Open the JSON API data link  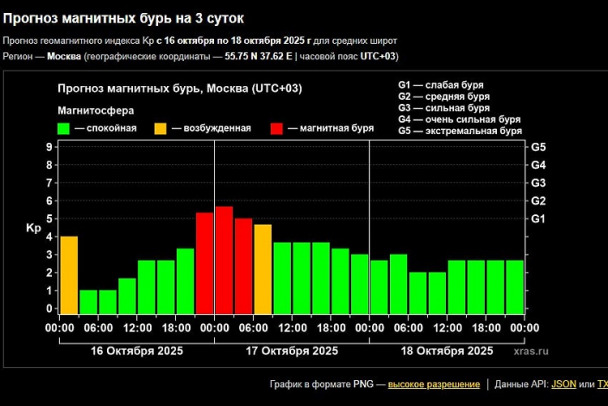coord(563,384)
